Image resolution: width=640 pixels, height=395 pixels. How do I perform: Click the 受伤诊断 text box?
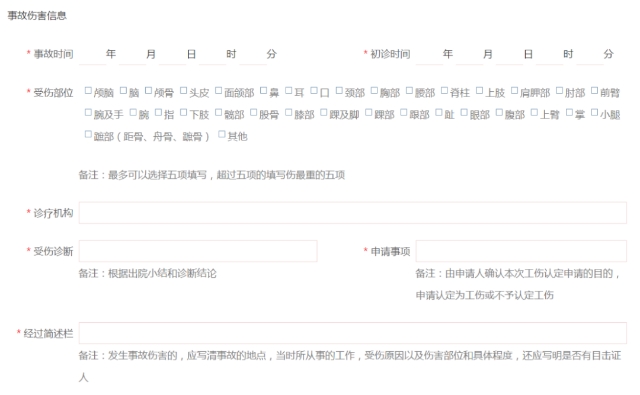pyautogui.click(x=198, y=251)
